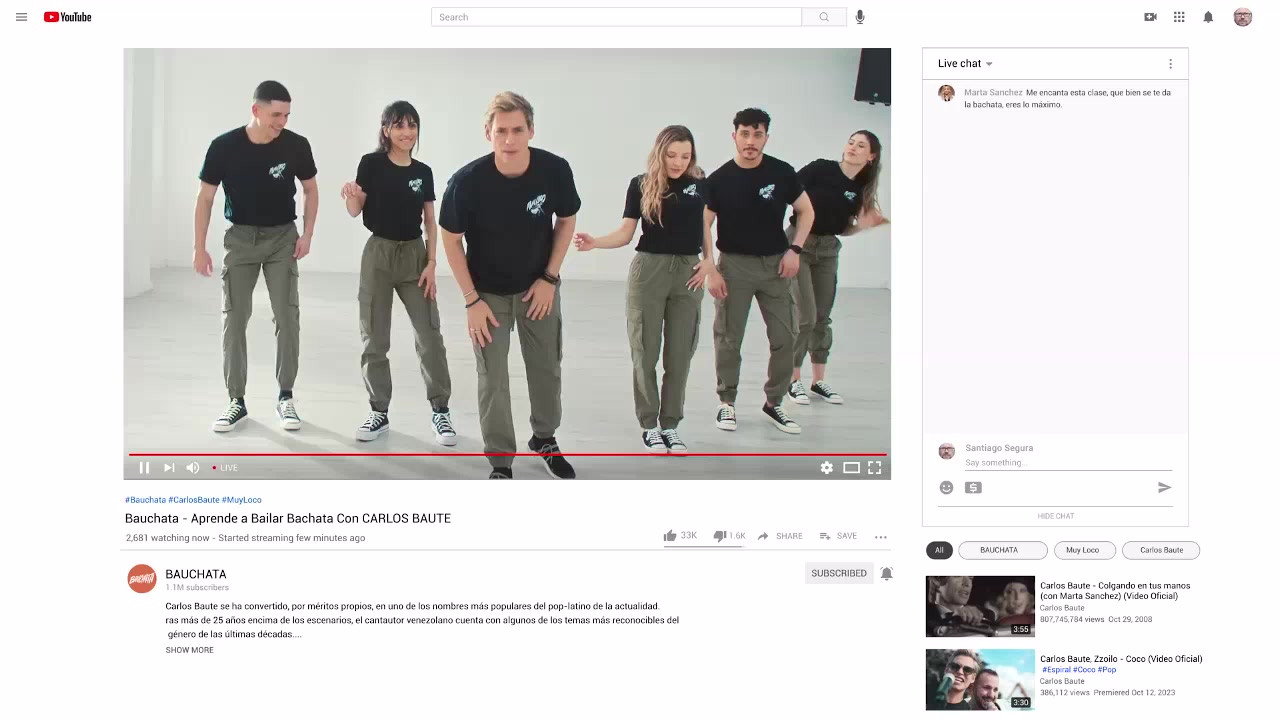Click the #Espiral #Coco #Pop hashtags
The width and height of the screenshot is (1280, 720).
click(x=1079, y=670)
